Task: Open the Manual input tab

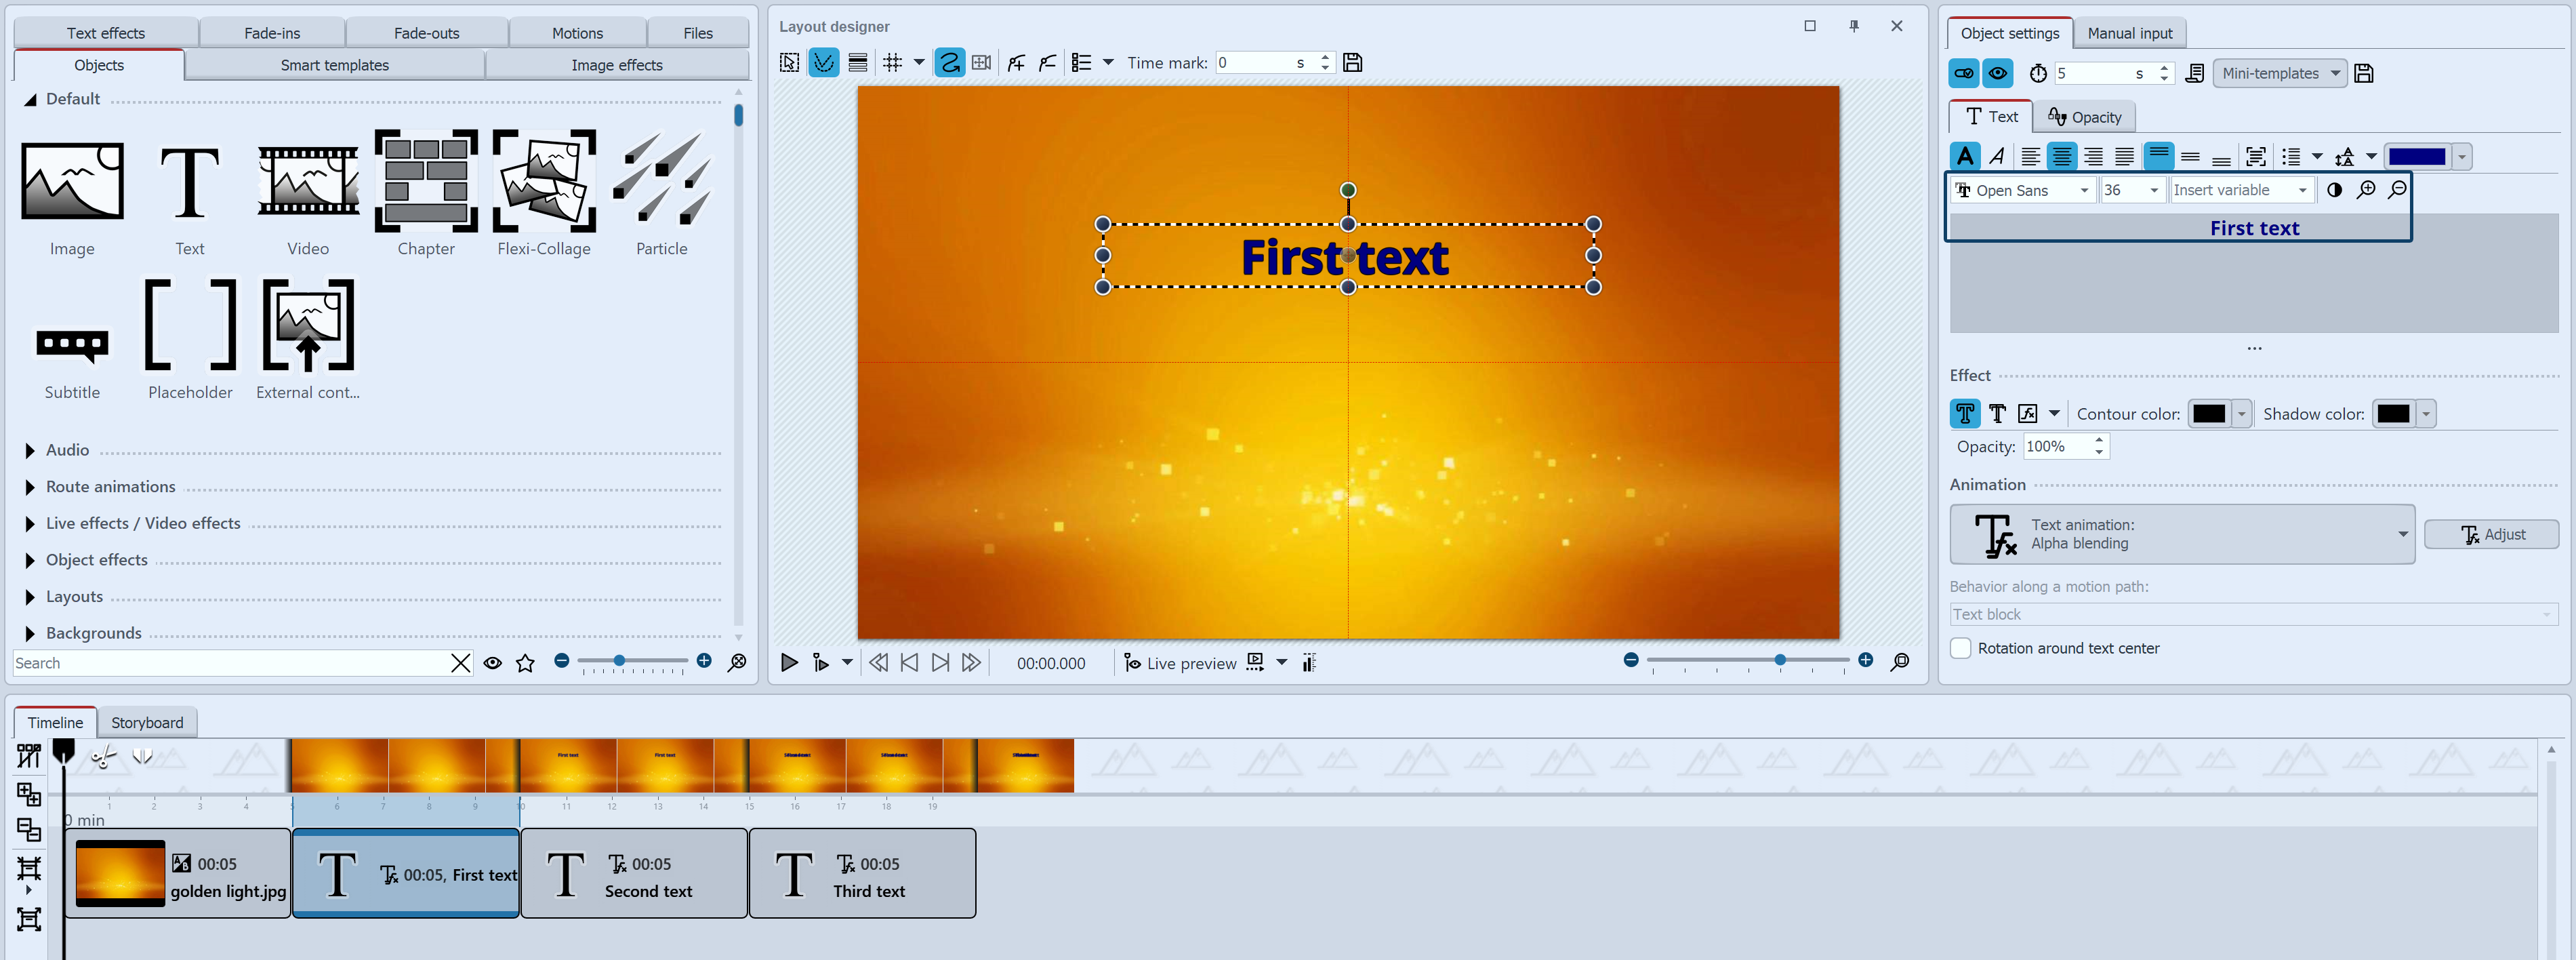Action: pyautogui.click(x=2130, y=32)
